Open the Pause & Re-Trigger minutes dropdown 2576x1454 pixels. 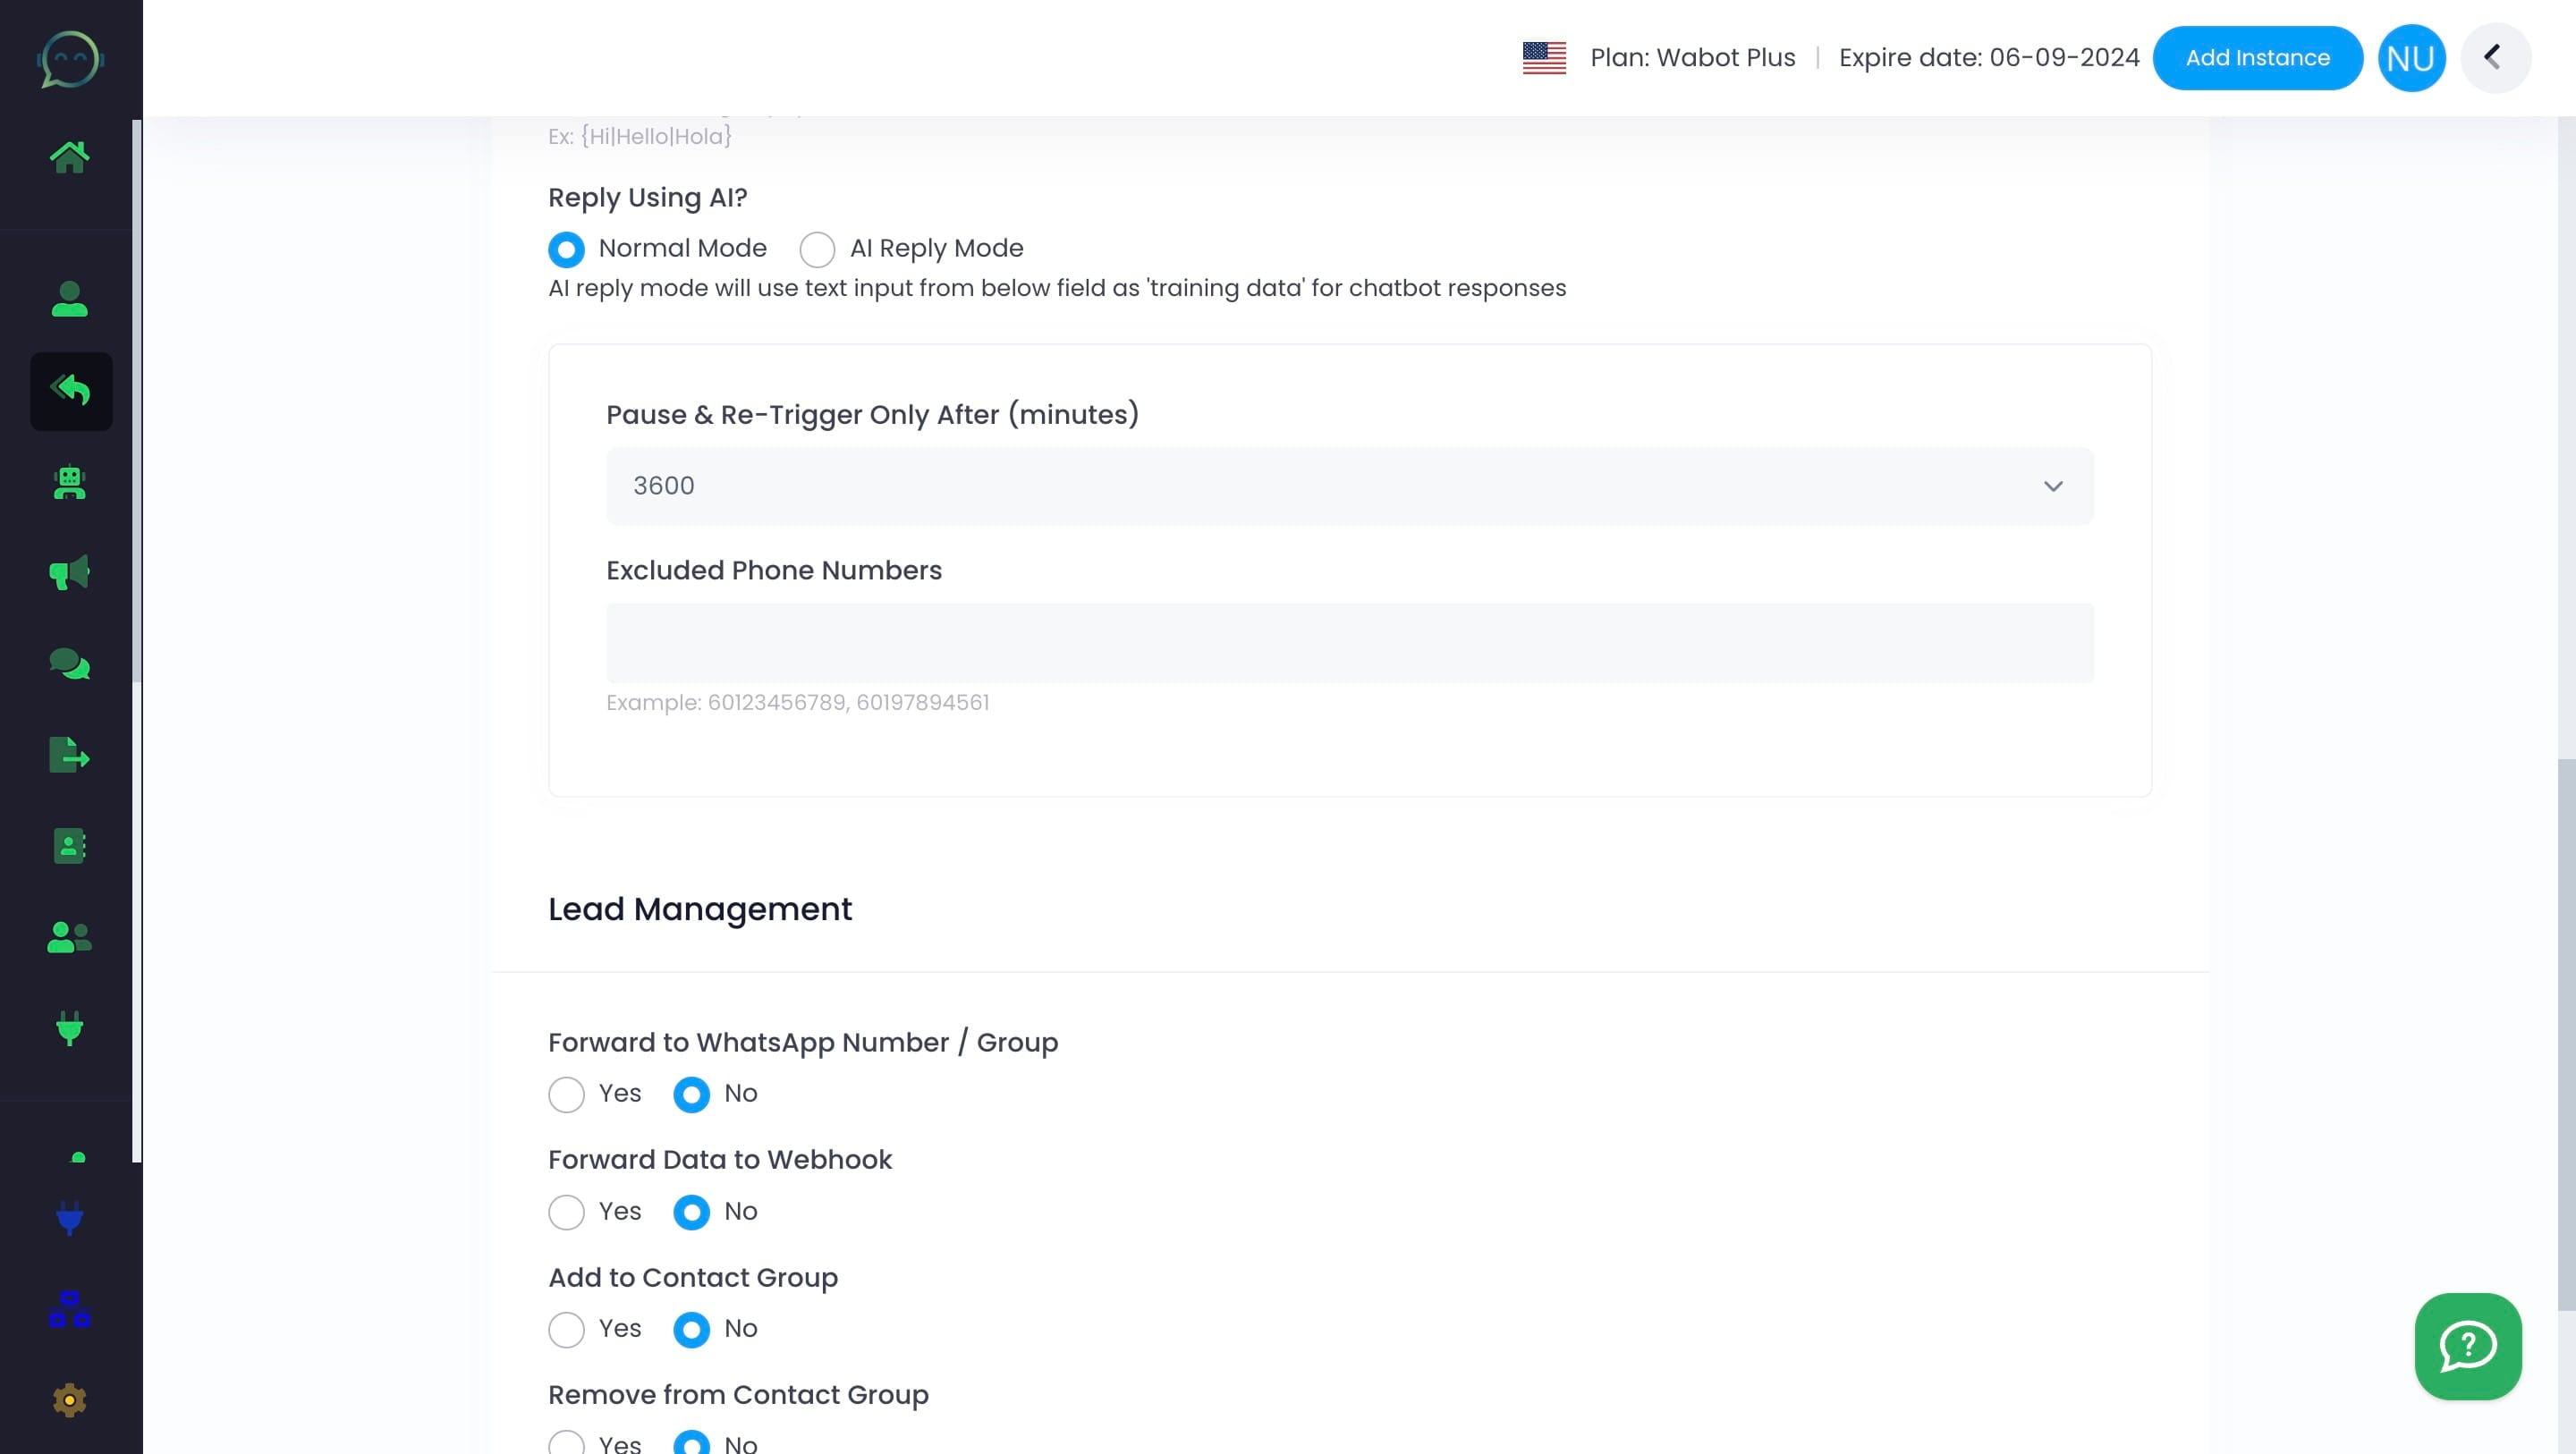1350,486
